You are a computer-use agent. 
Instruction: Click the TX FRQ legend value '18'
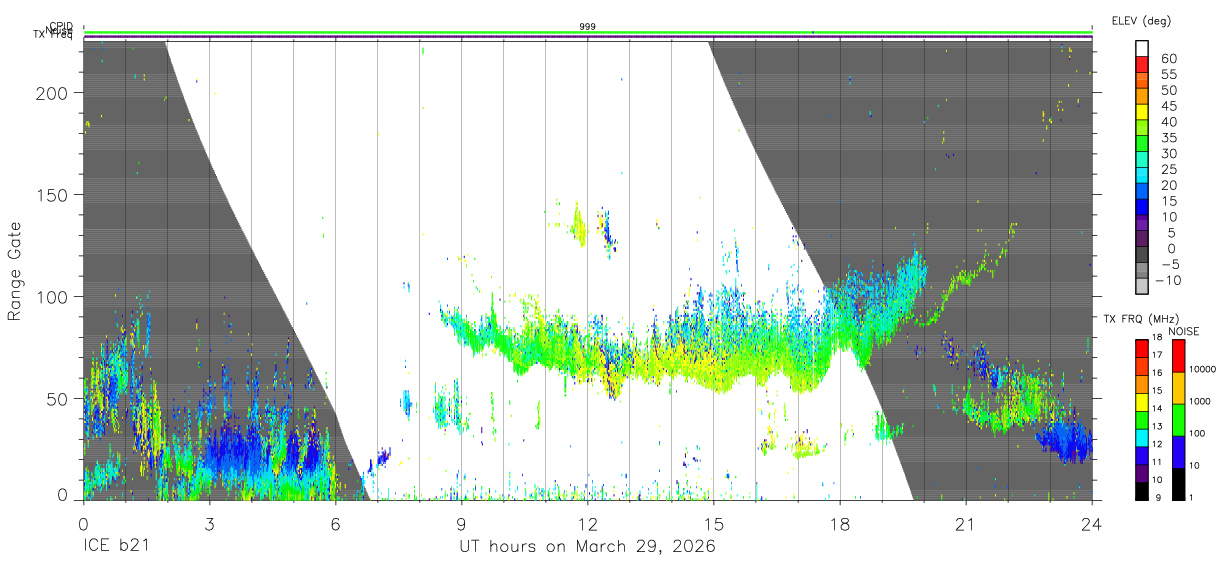pyautogui.click(x=1156, y=337)
